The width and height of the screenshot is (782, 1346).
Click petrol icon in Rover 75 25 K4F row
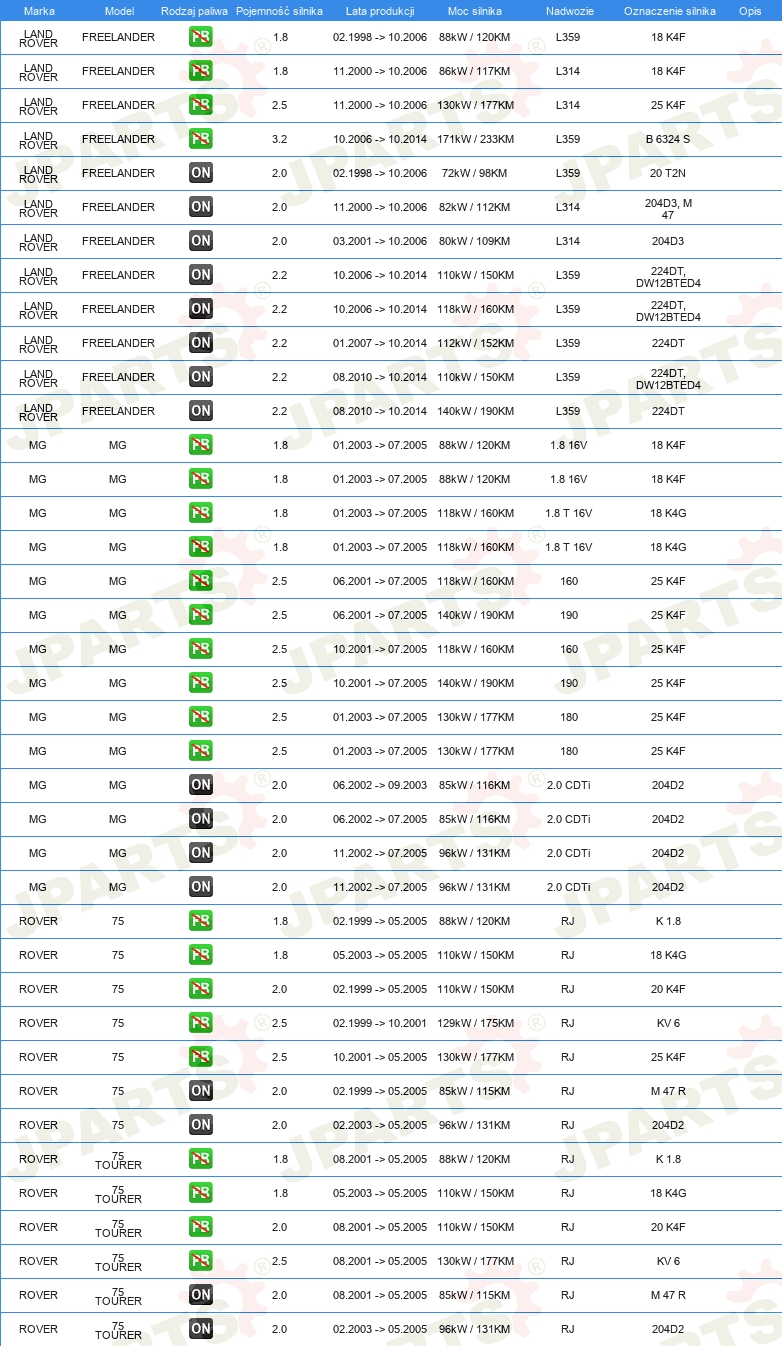pos(201,1057)
